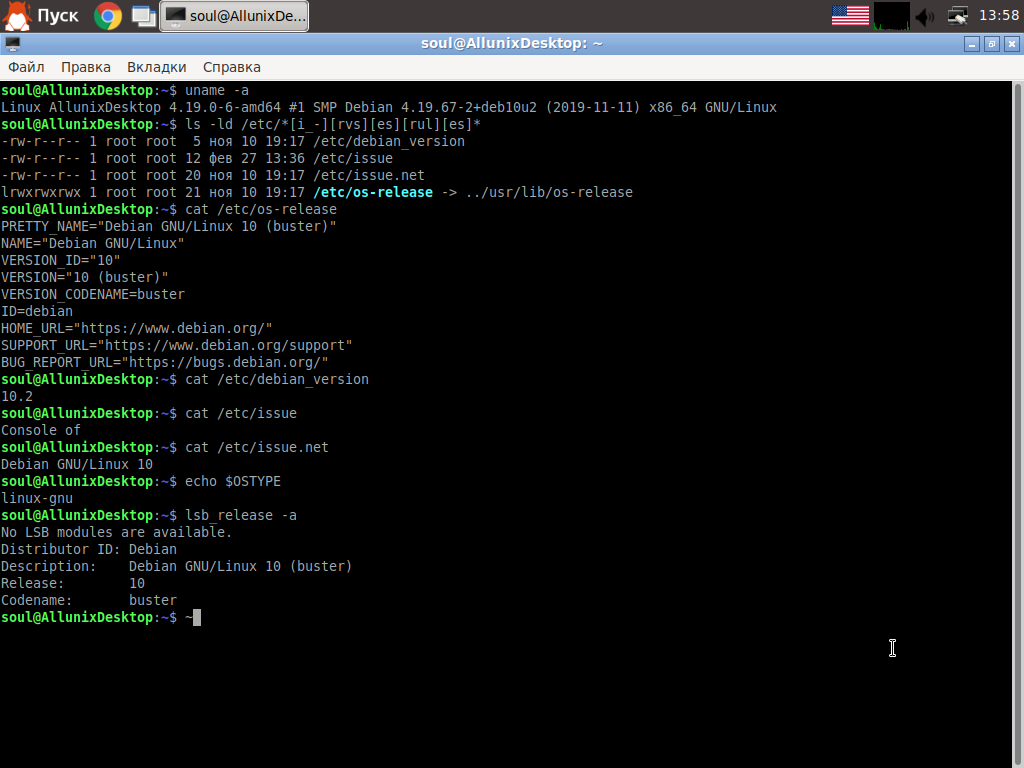Click the terminal cursor at last prompt
The width and height of the screenshot is (1024, 768).
point(197,617)
